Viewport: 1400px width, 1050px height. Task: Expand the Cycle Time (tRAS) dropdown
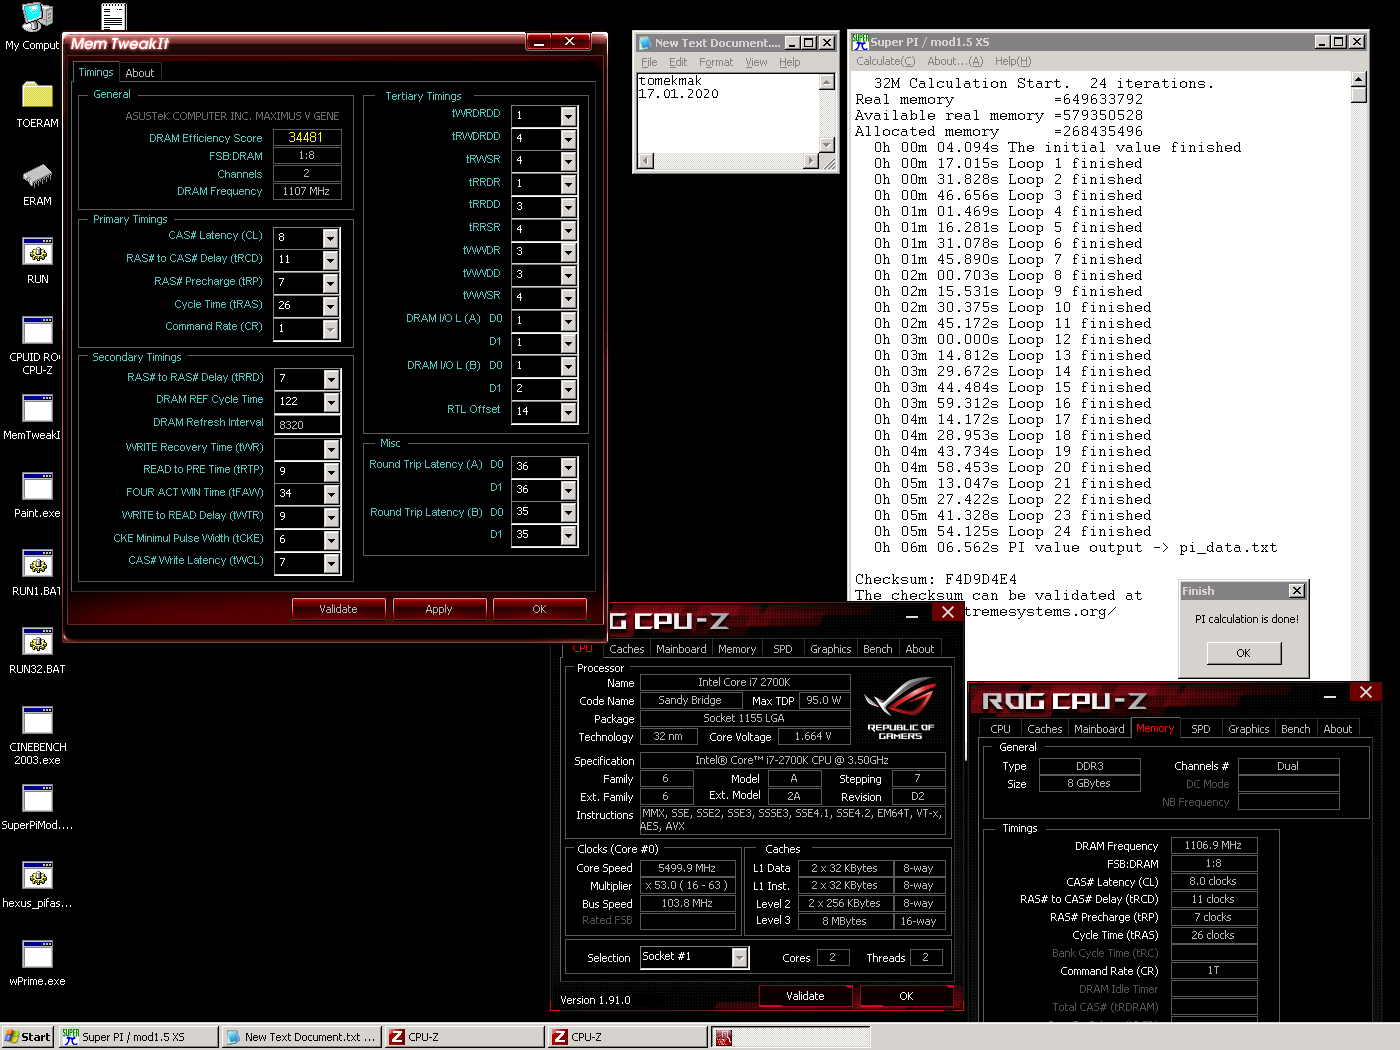pos(330,306)
